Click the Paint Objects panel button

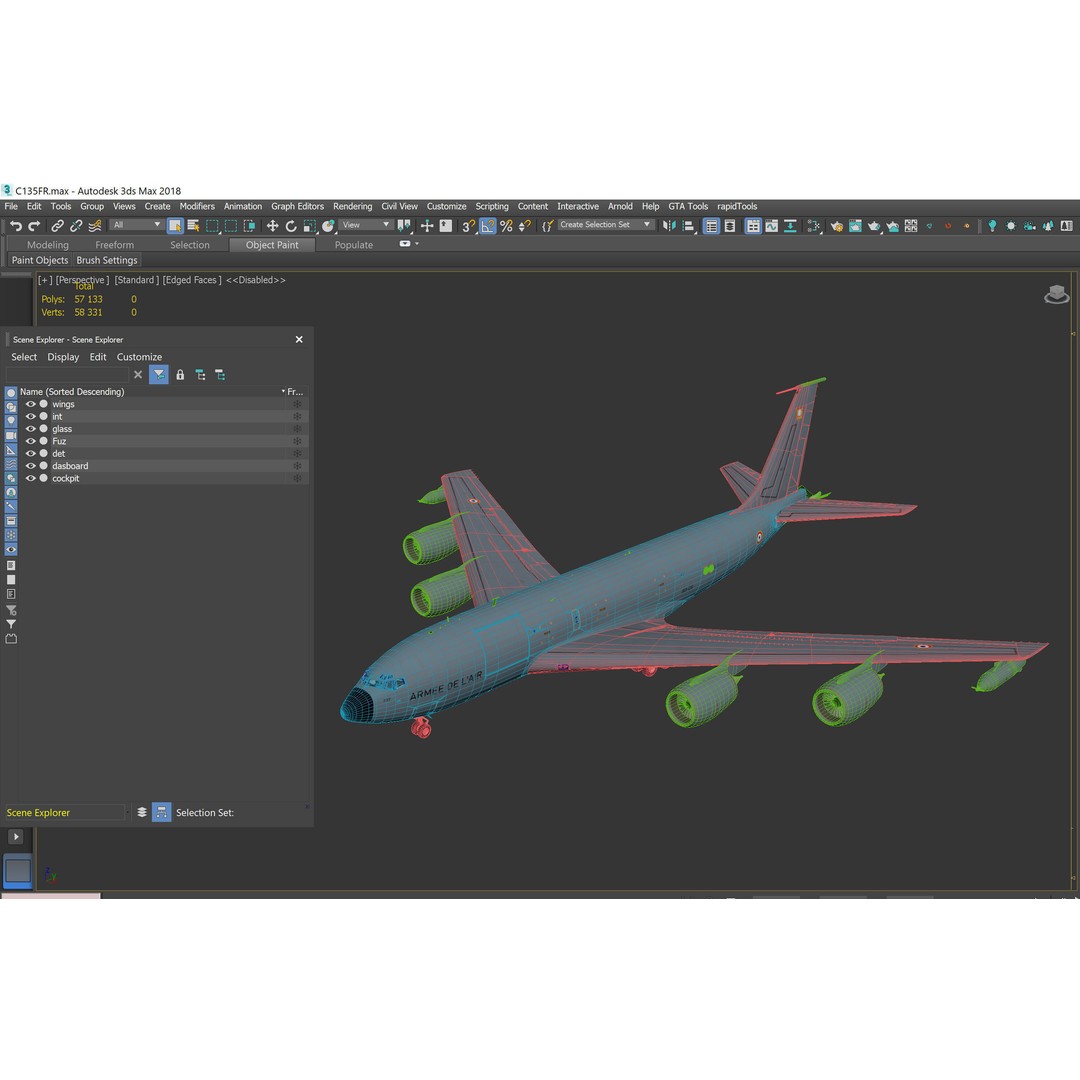click(x=39, y=260)
